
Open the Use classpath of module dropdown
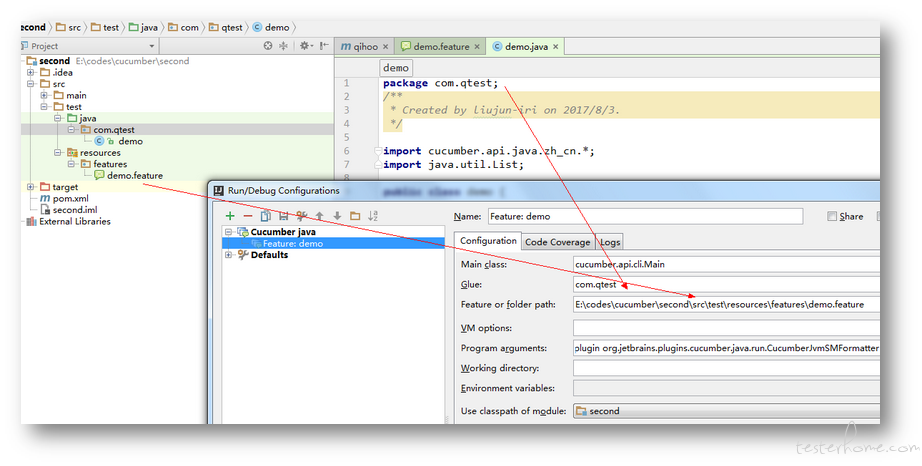point(727,411)
